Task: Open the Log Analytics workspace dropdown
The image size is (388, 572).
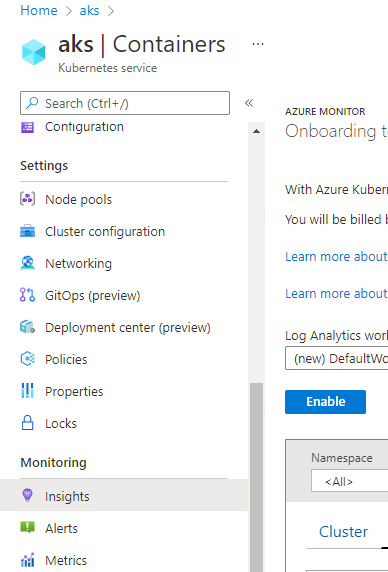Action: 336,358
